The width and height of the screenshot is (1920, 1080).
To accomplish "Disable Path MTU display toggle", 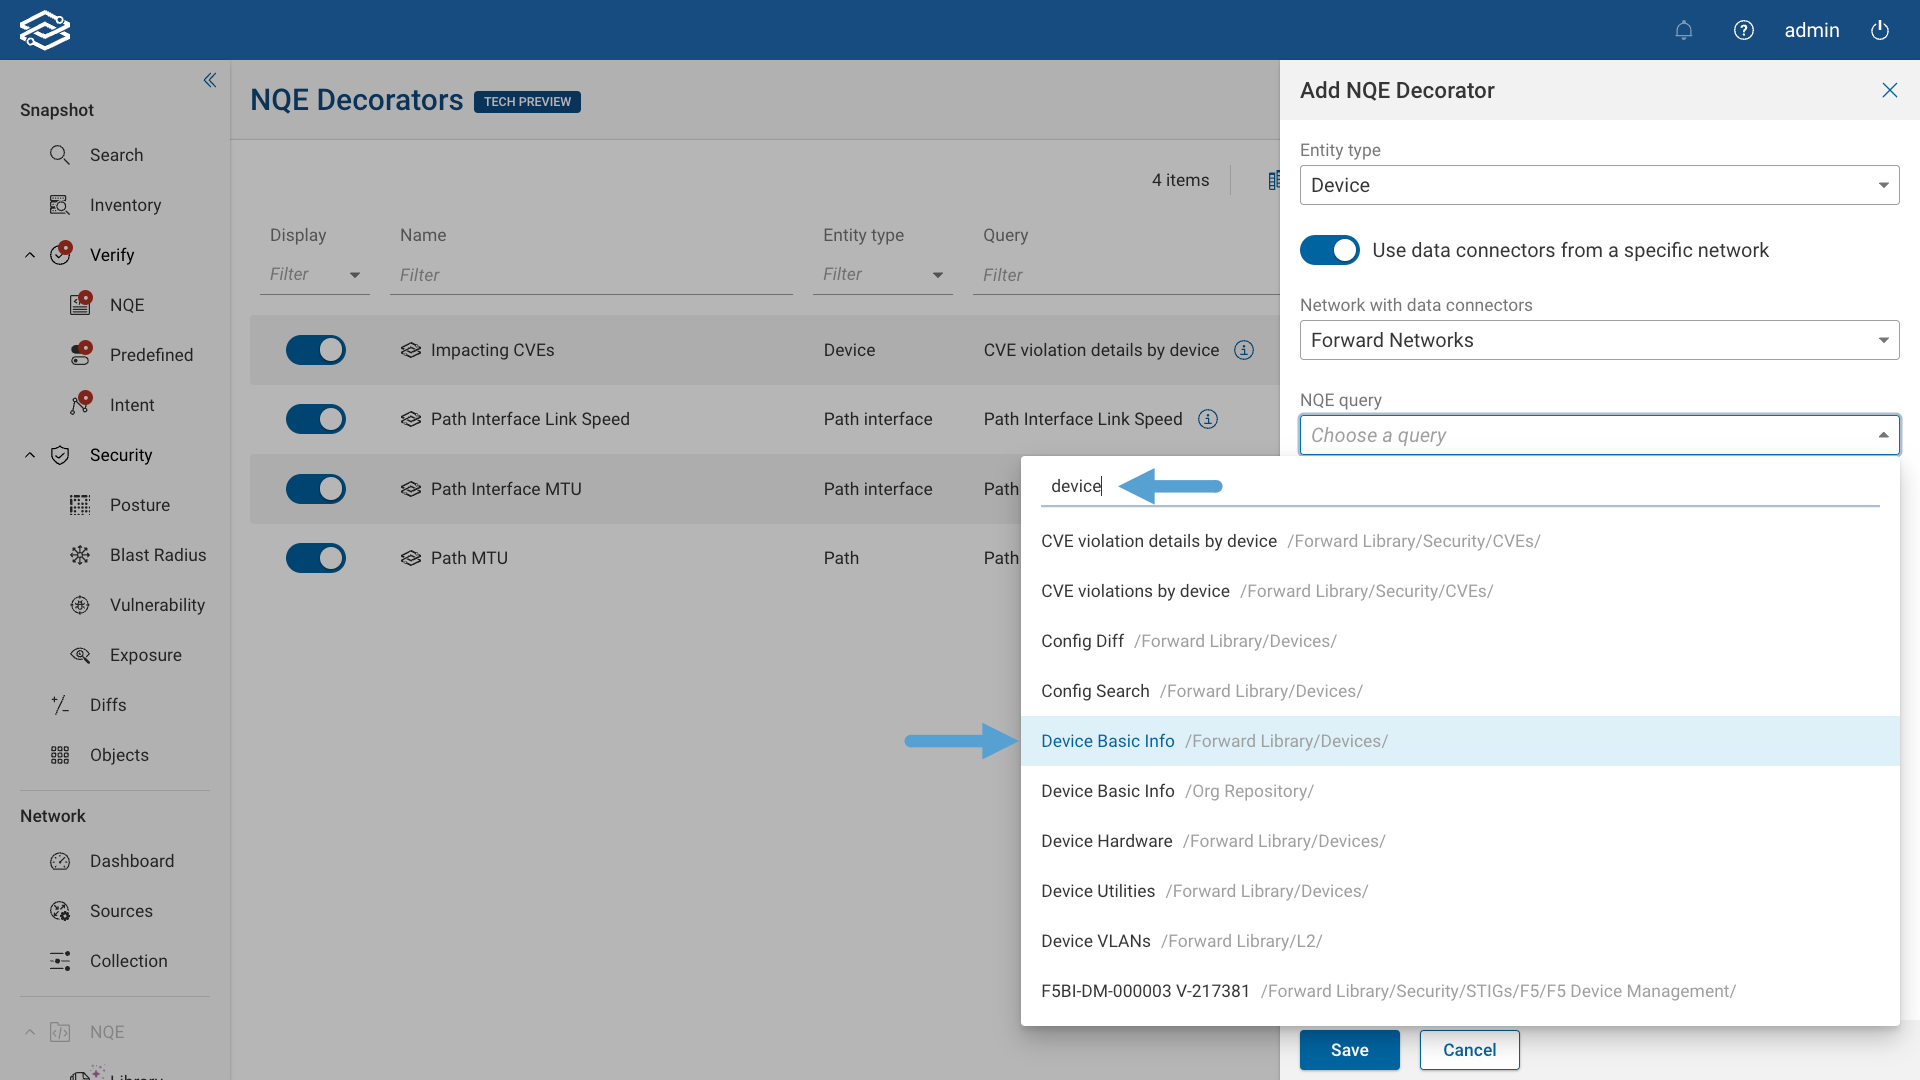I will click(x=316, y=558).
